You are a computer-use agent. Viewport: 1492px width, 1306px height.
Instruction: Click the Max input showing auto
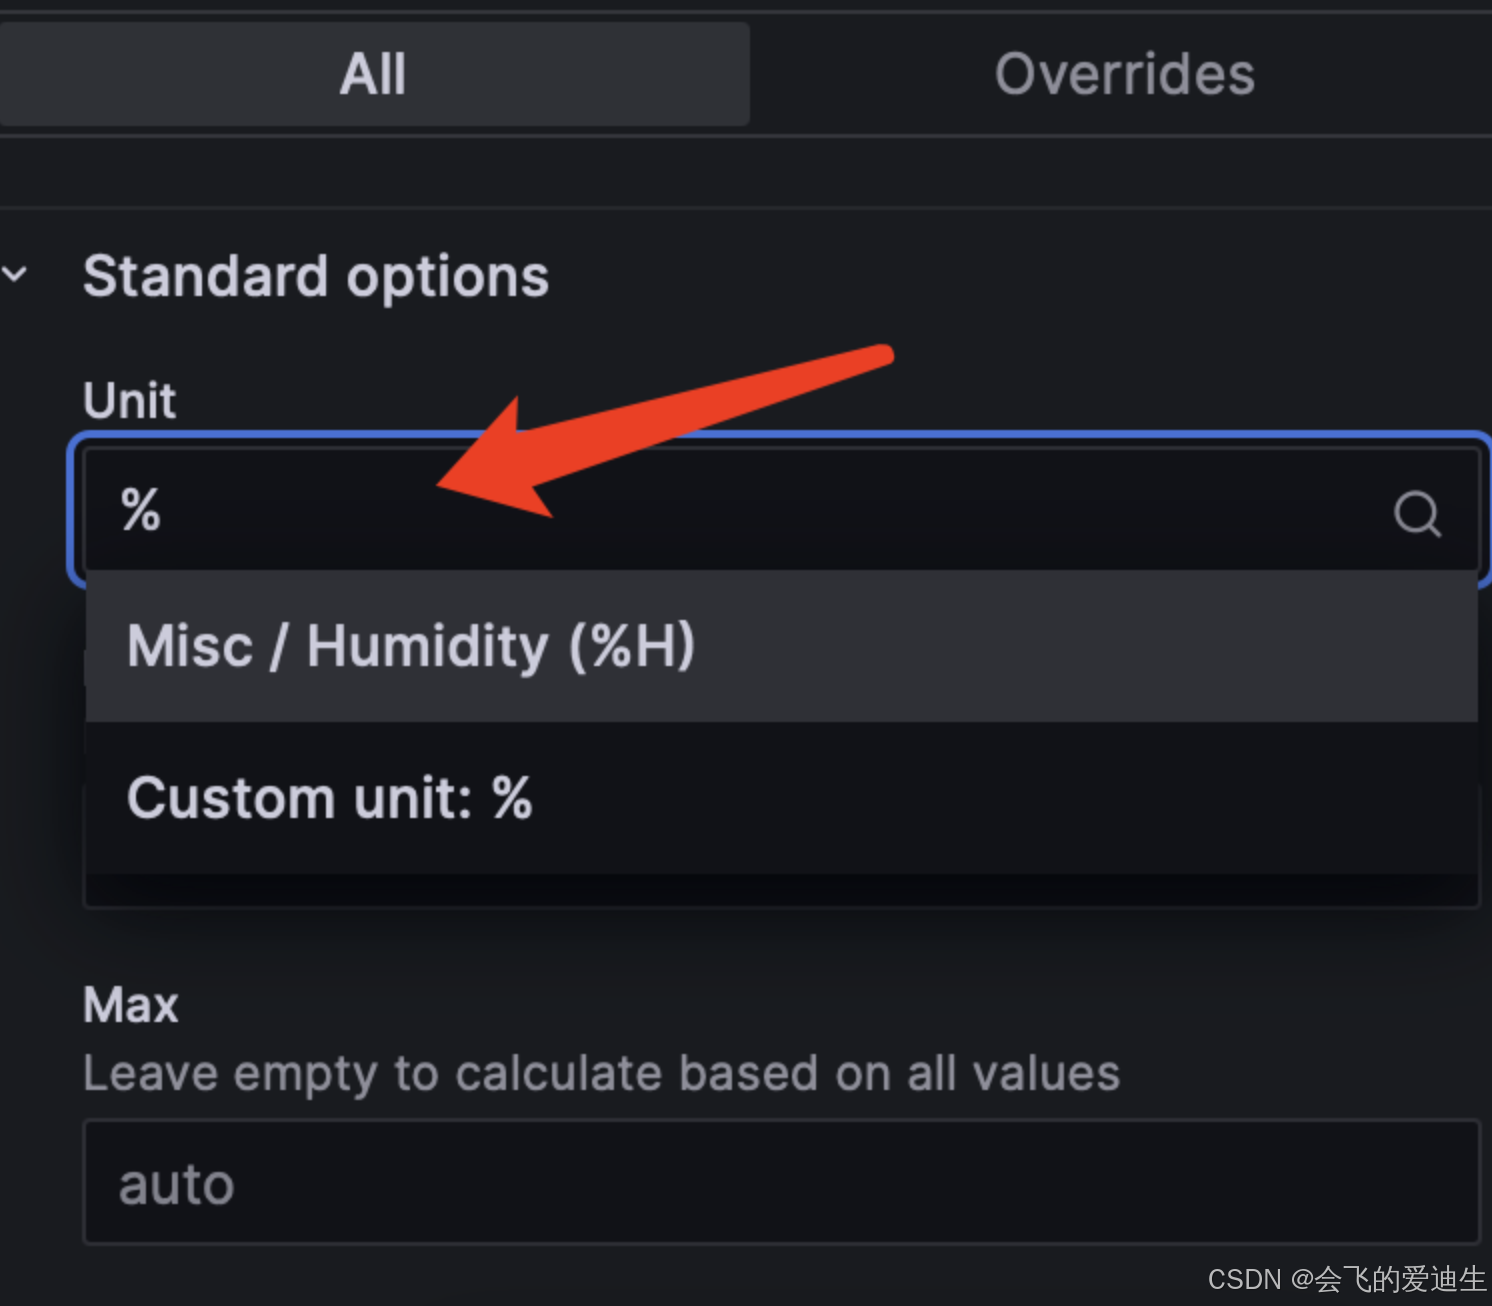[781, 1182]
